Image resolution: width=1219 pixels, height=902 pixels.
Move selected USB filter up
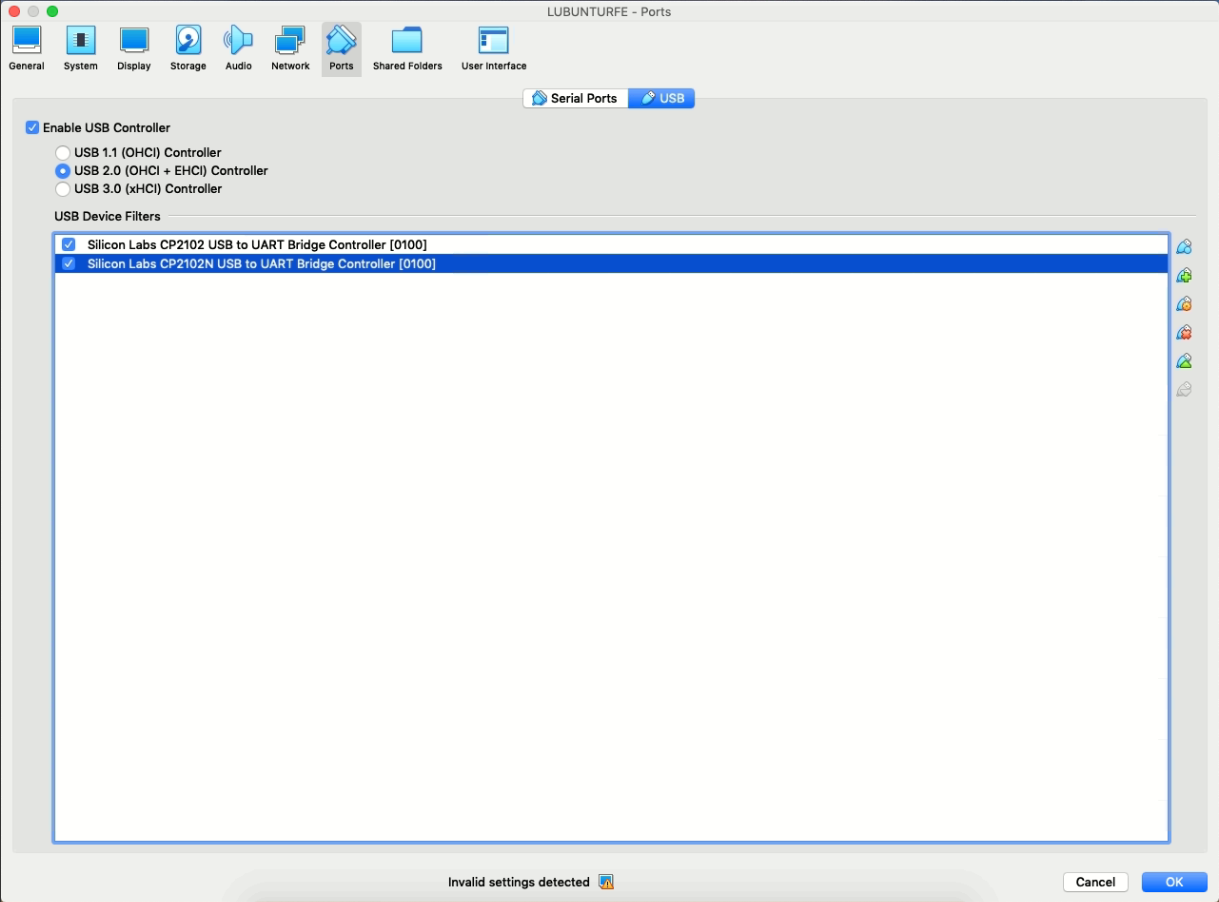1184,361
